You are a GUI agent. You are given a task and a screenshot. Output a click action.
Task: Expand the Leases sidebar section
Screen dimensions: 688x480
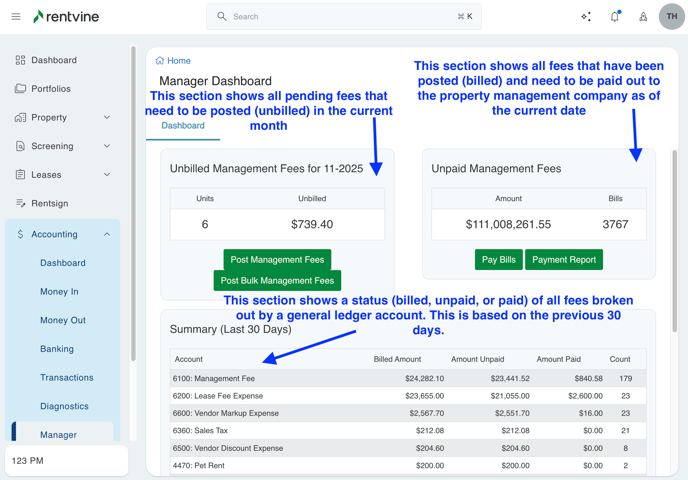107,175
